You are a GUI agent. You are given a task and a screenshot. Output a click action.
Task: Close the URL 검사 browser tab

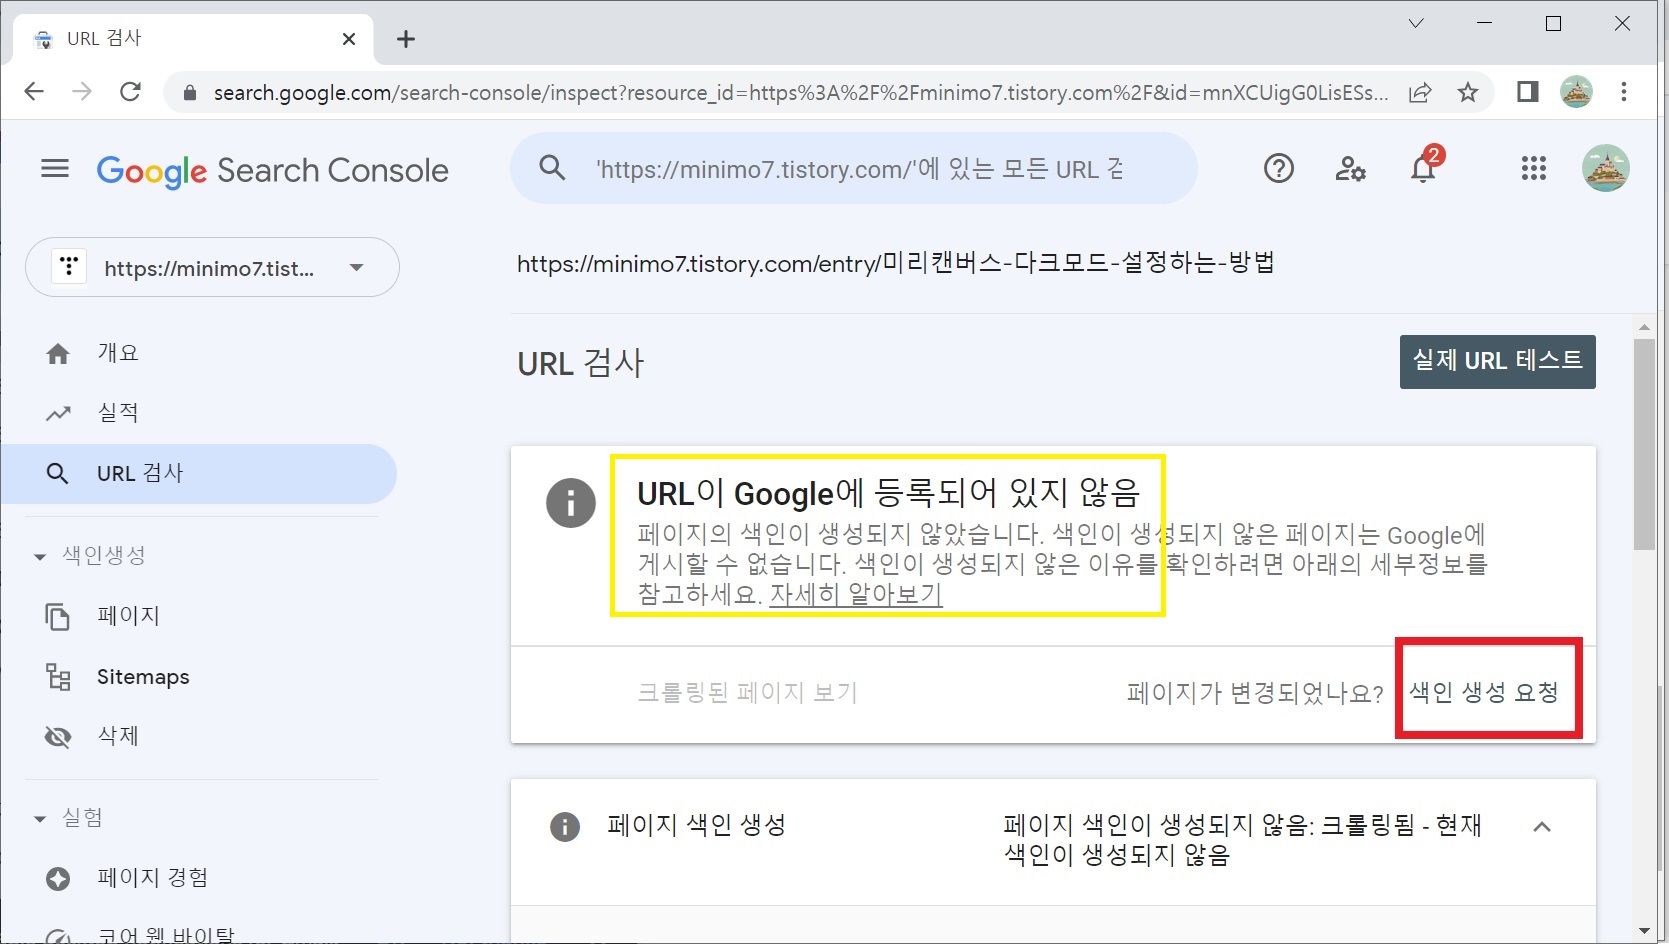(x=349, y=39)
